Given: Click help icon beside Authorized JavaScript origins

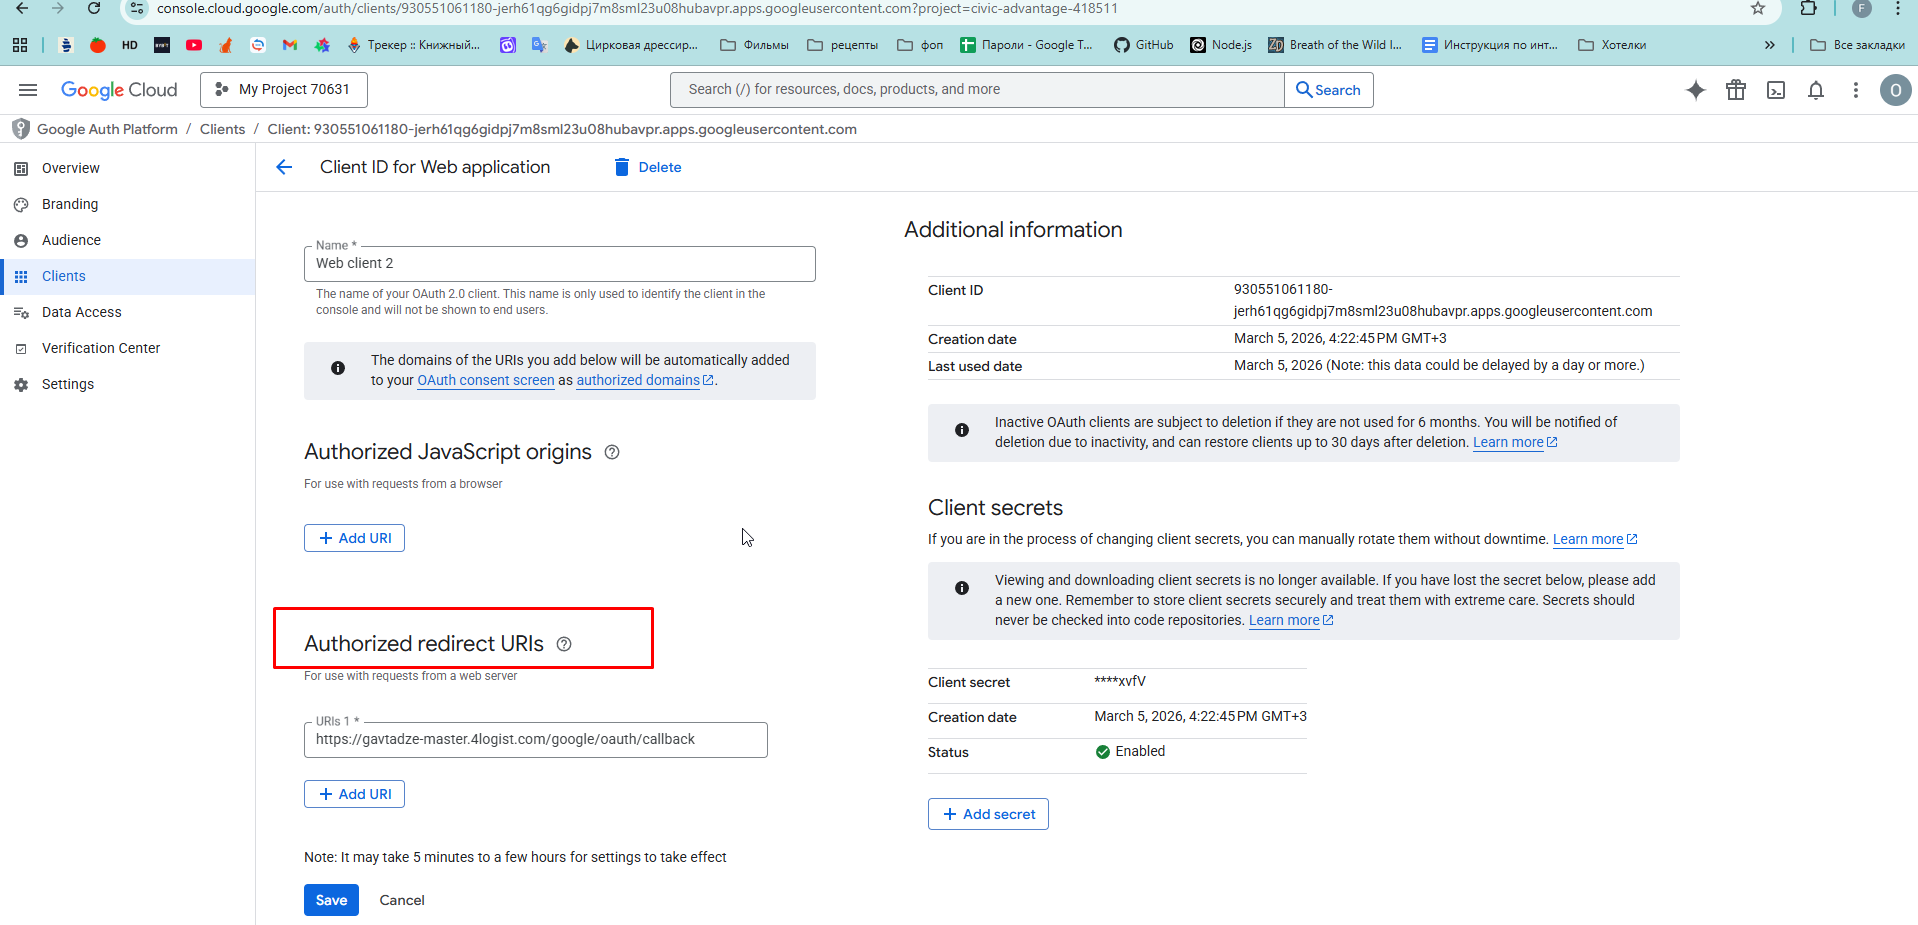Looking at the screenshot, I should [x=612, y=452].
